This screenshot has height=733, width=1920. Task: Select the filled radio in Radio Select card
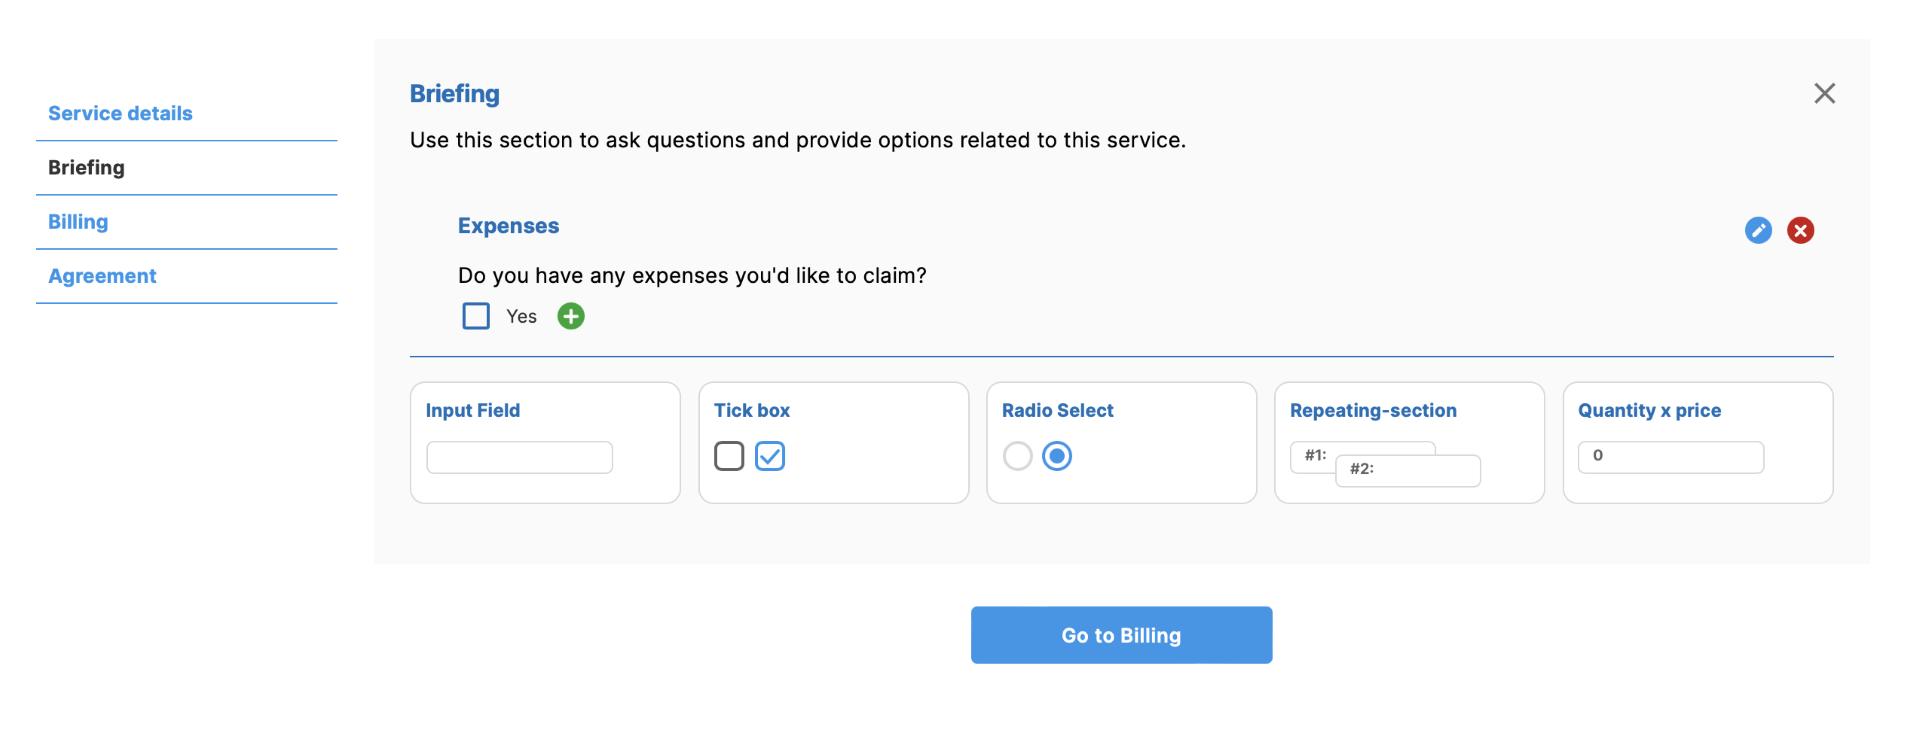(1057, 456)
